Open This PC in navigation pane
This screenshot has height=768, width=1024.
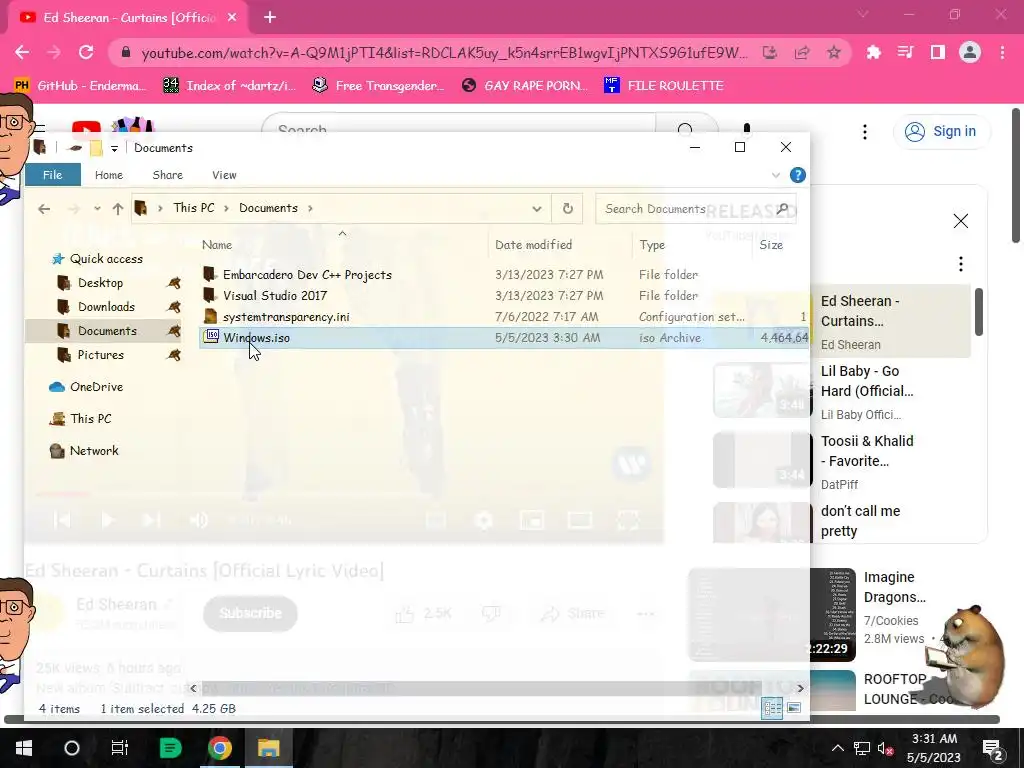(90, 419)
